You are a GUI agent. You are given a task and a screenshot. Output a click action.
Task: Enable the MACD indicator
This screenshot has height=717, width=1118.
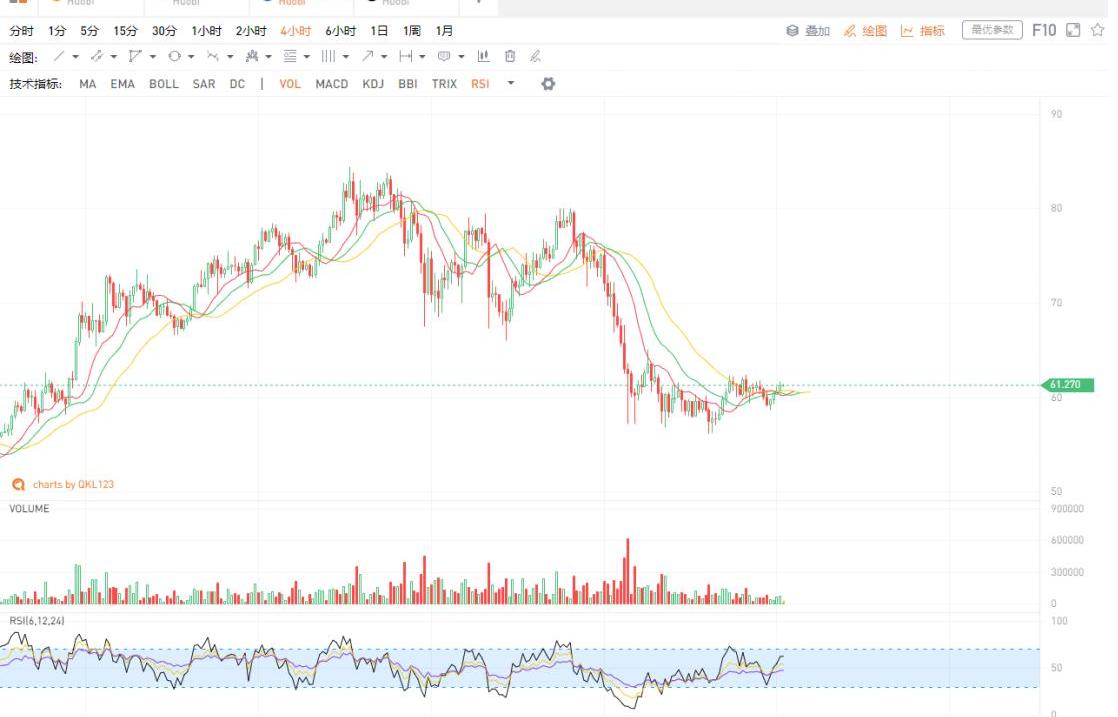tap(332, 84)
